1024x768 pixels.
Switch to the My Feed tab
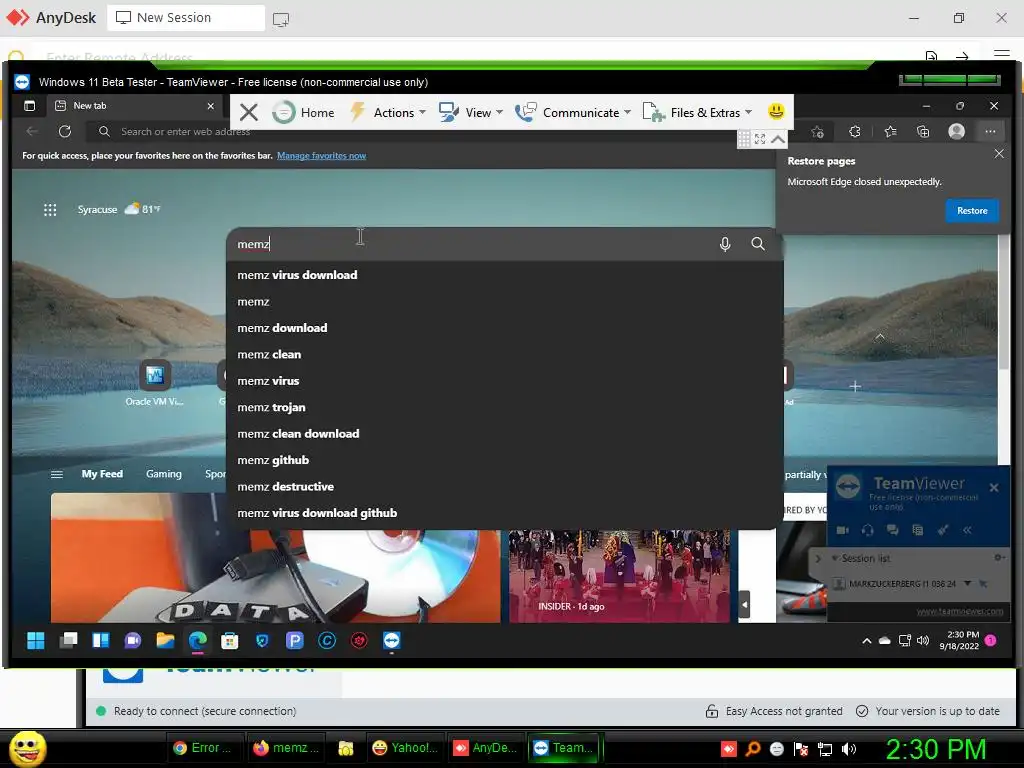[102, 474]
